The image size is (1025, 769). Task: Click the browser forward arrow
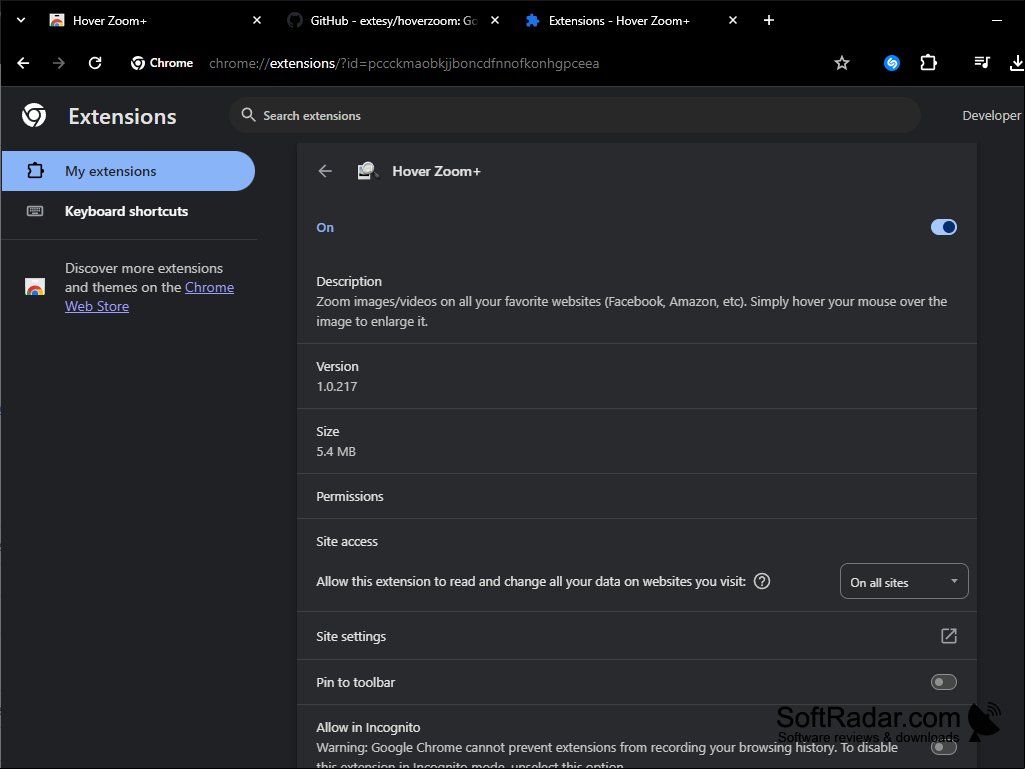click(x=59, y=63)
